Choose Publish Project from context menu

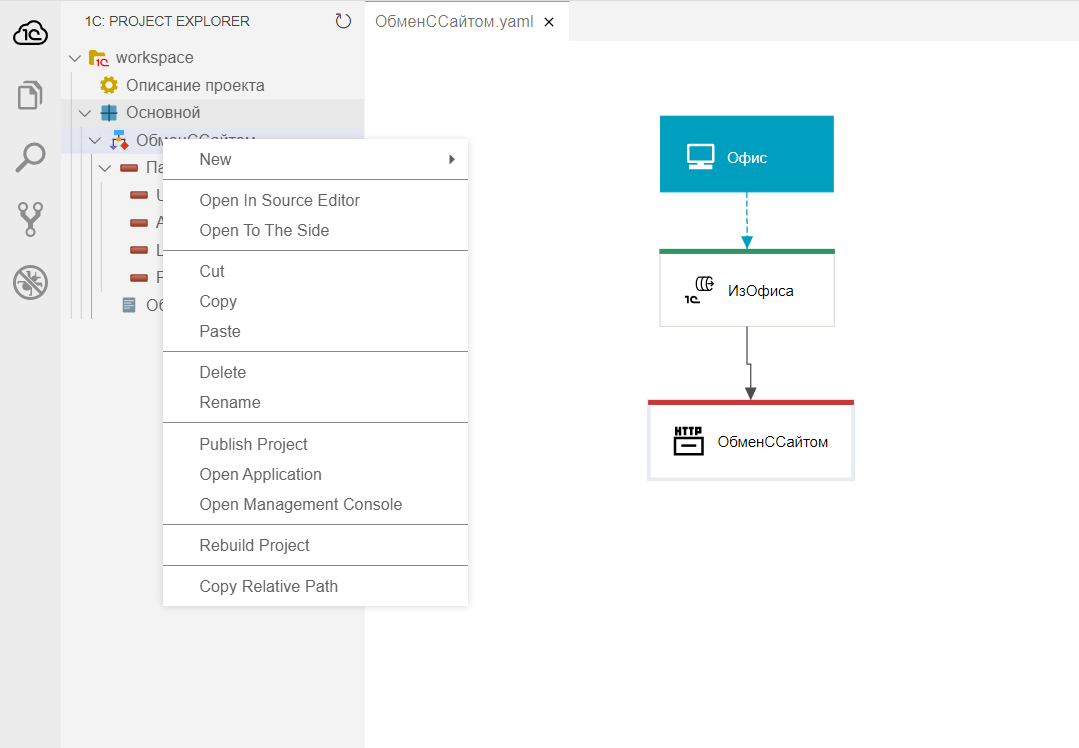point(253,444)
